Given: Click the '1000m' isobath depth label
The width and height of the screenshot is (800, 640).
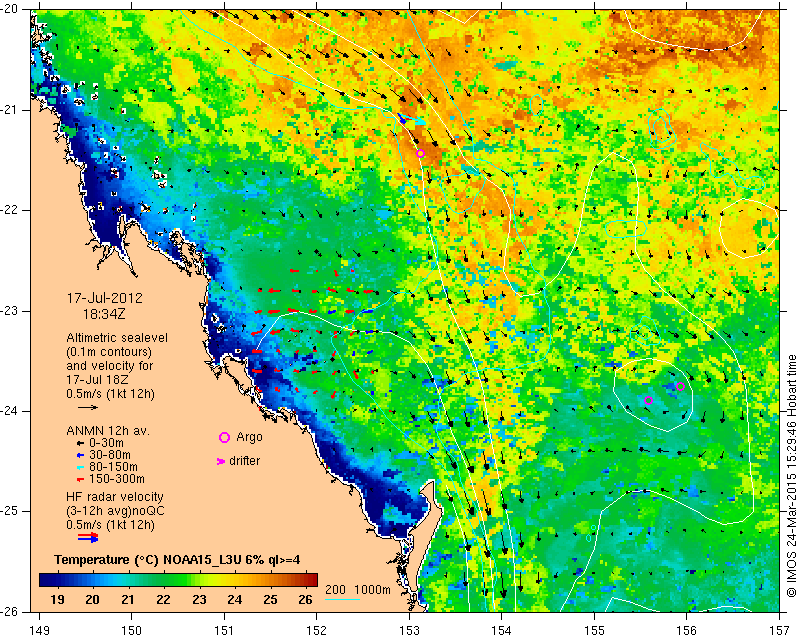Looking at the screenshot, I should click(372, 590).
